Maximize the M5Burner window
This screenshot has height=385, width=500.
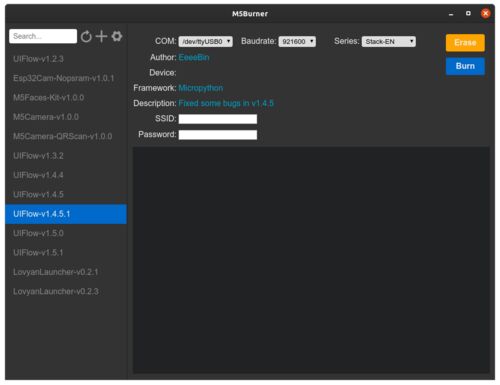tap(468, 13)
